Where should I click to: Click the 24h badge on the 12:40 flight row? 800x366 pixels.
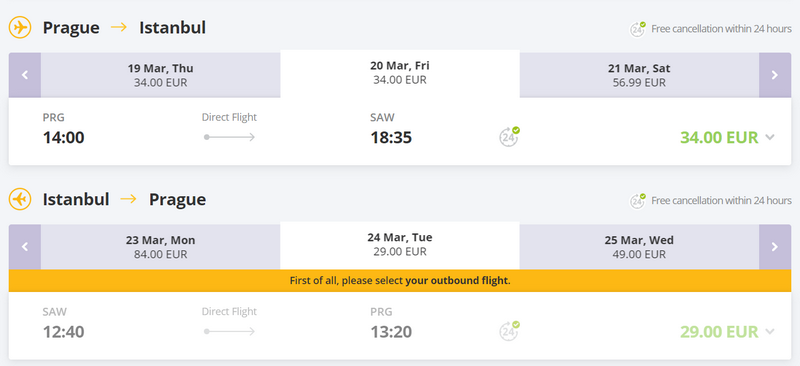point(509,331)
